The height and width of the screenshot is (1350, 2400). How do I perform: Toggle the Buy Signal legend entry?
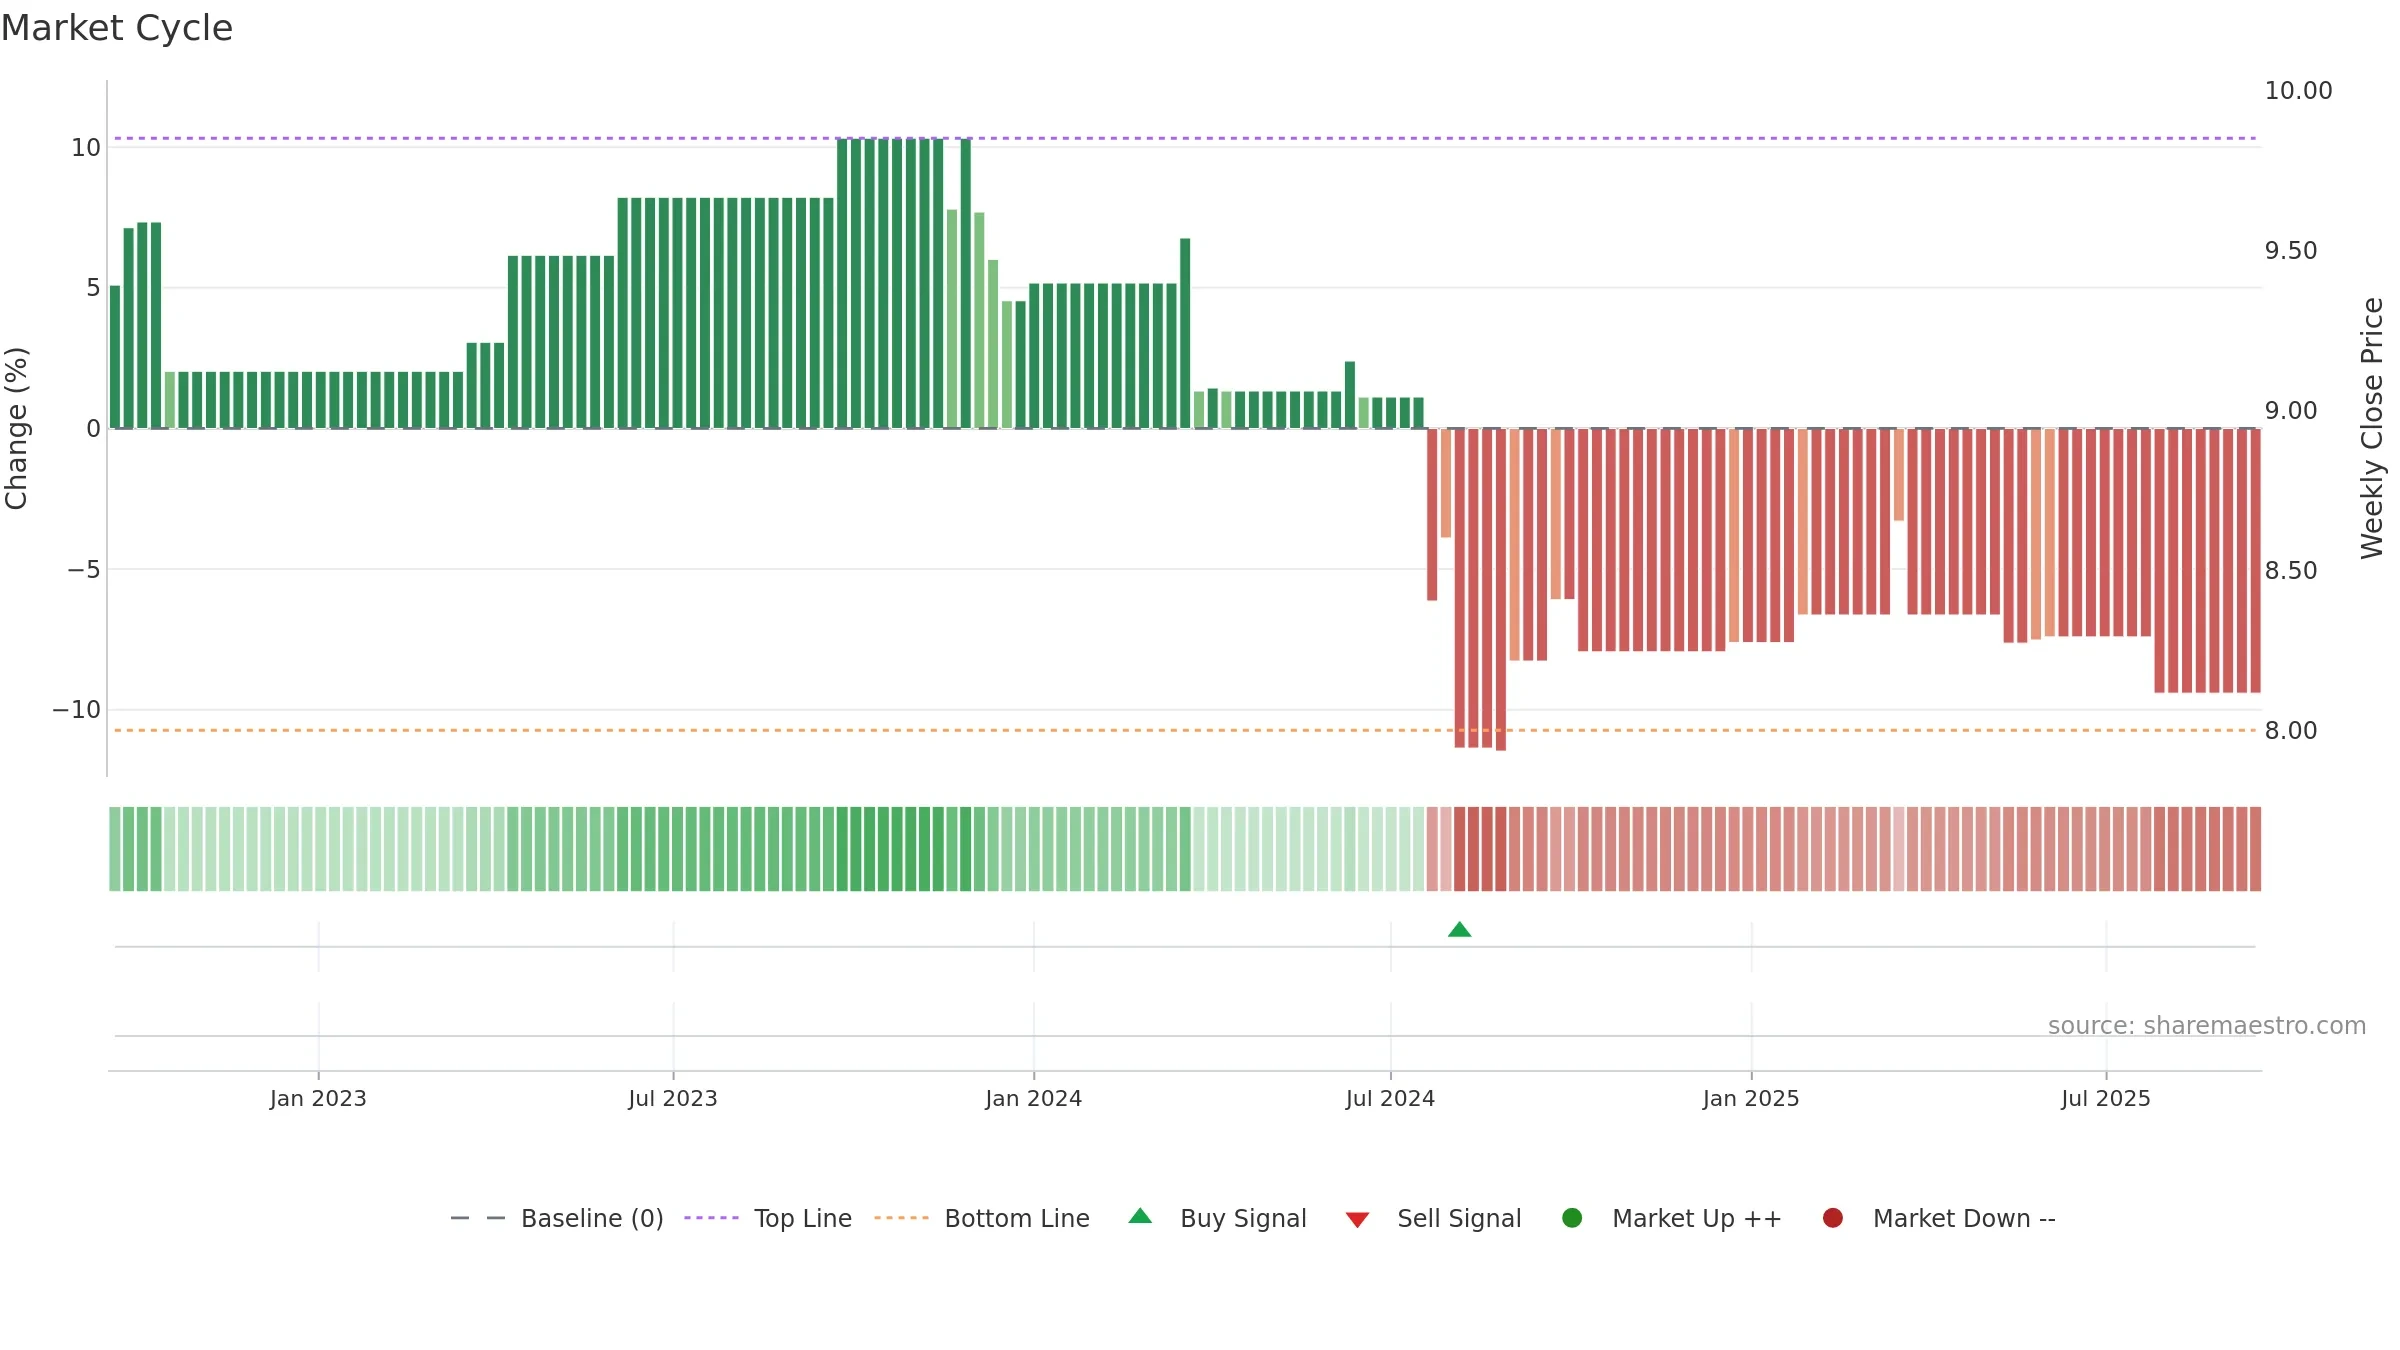point(1217,1218)
